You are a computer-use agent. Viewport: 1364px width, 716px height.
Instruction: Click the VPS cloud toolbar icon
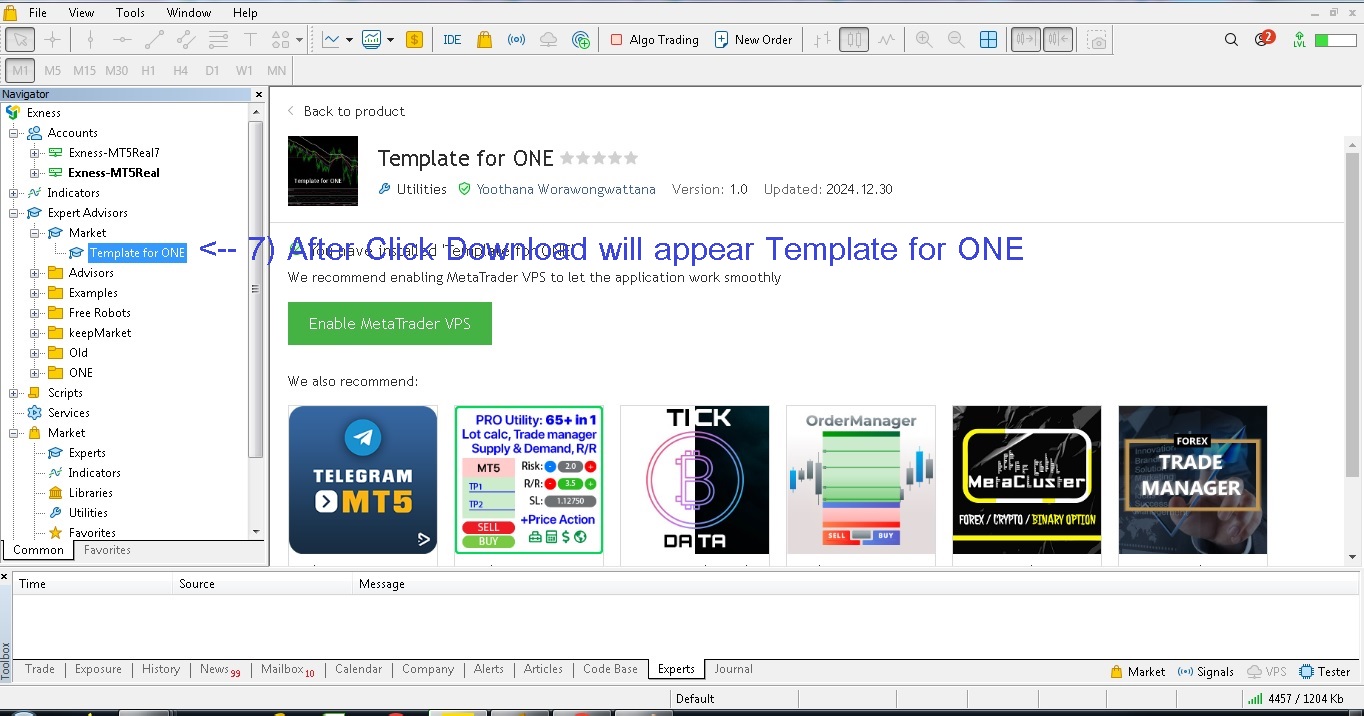(x=548, y=40)
